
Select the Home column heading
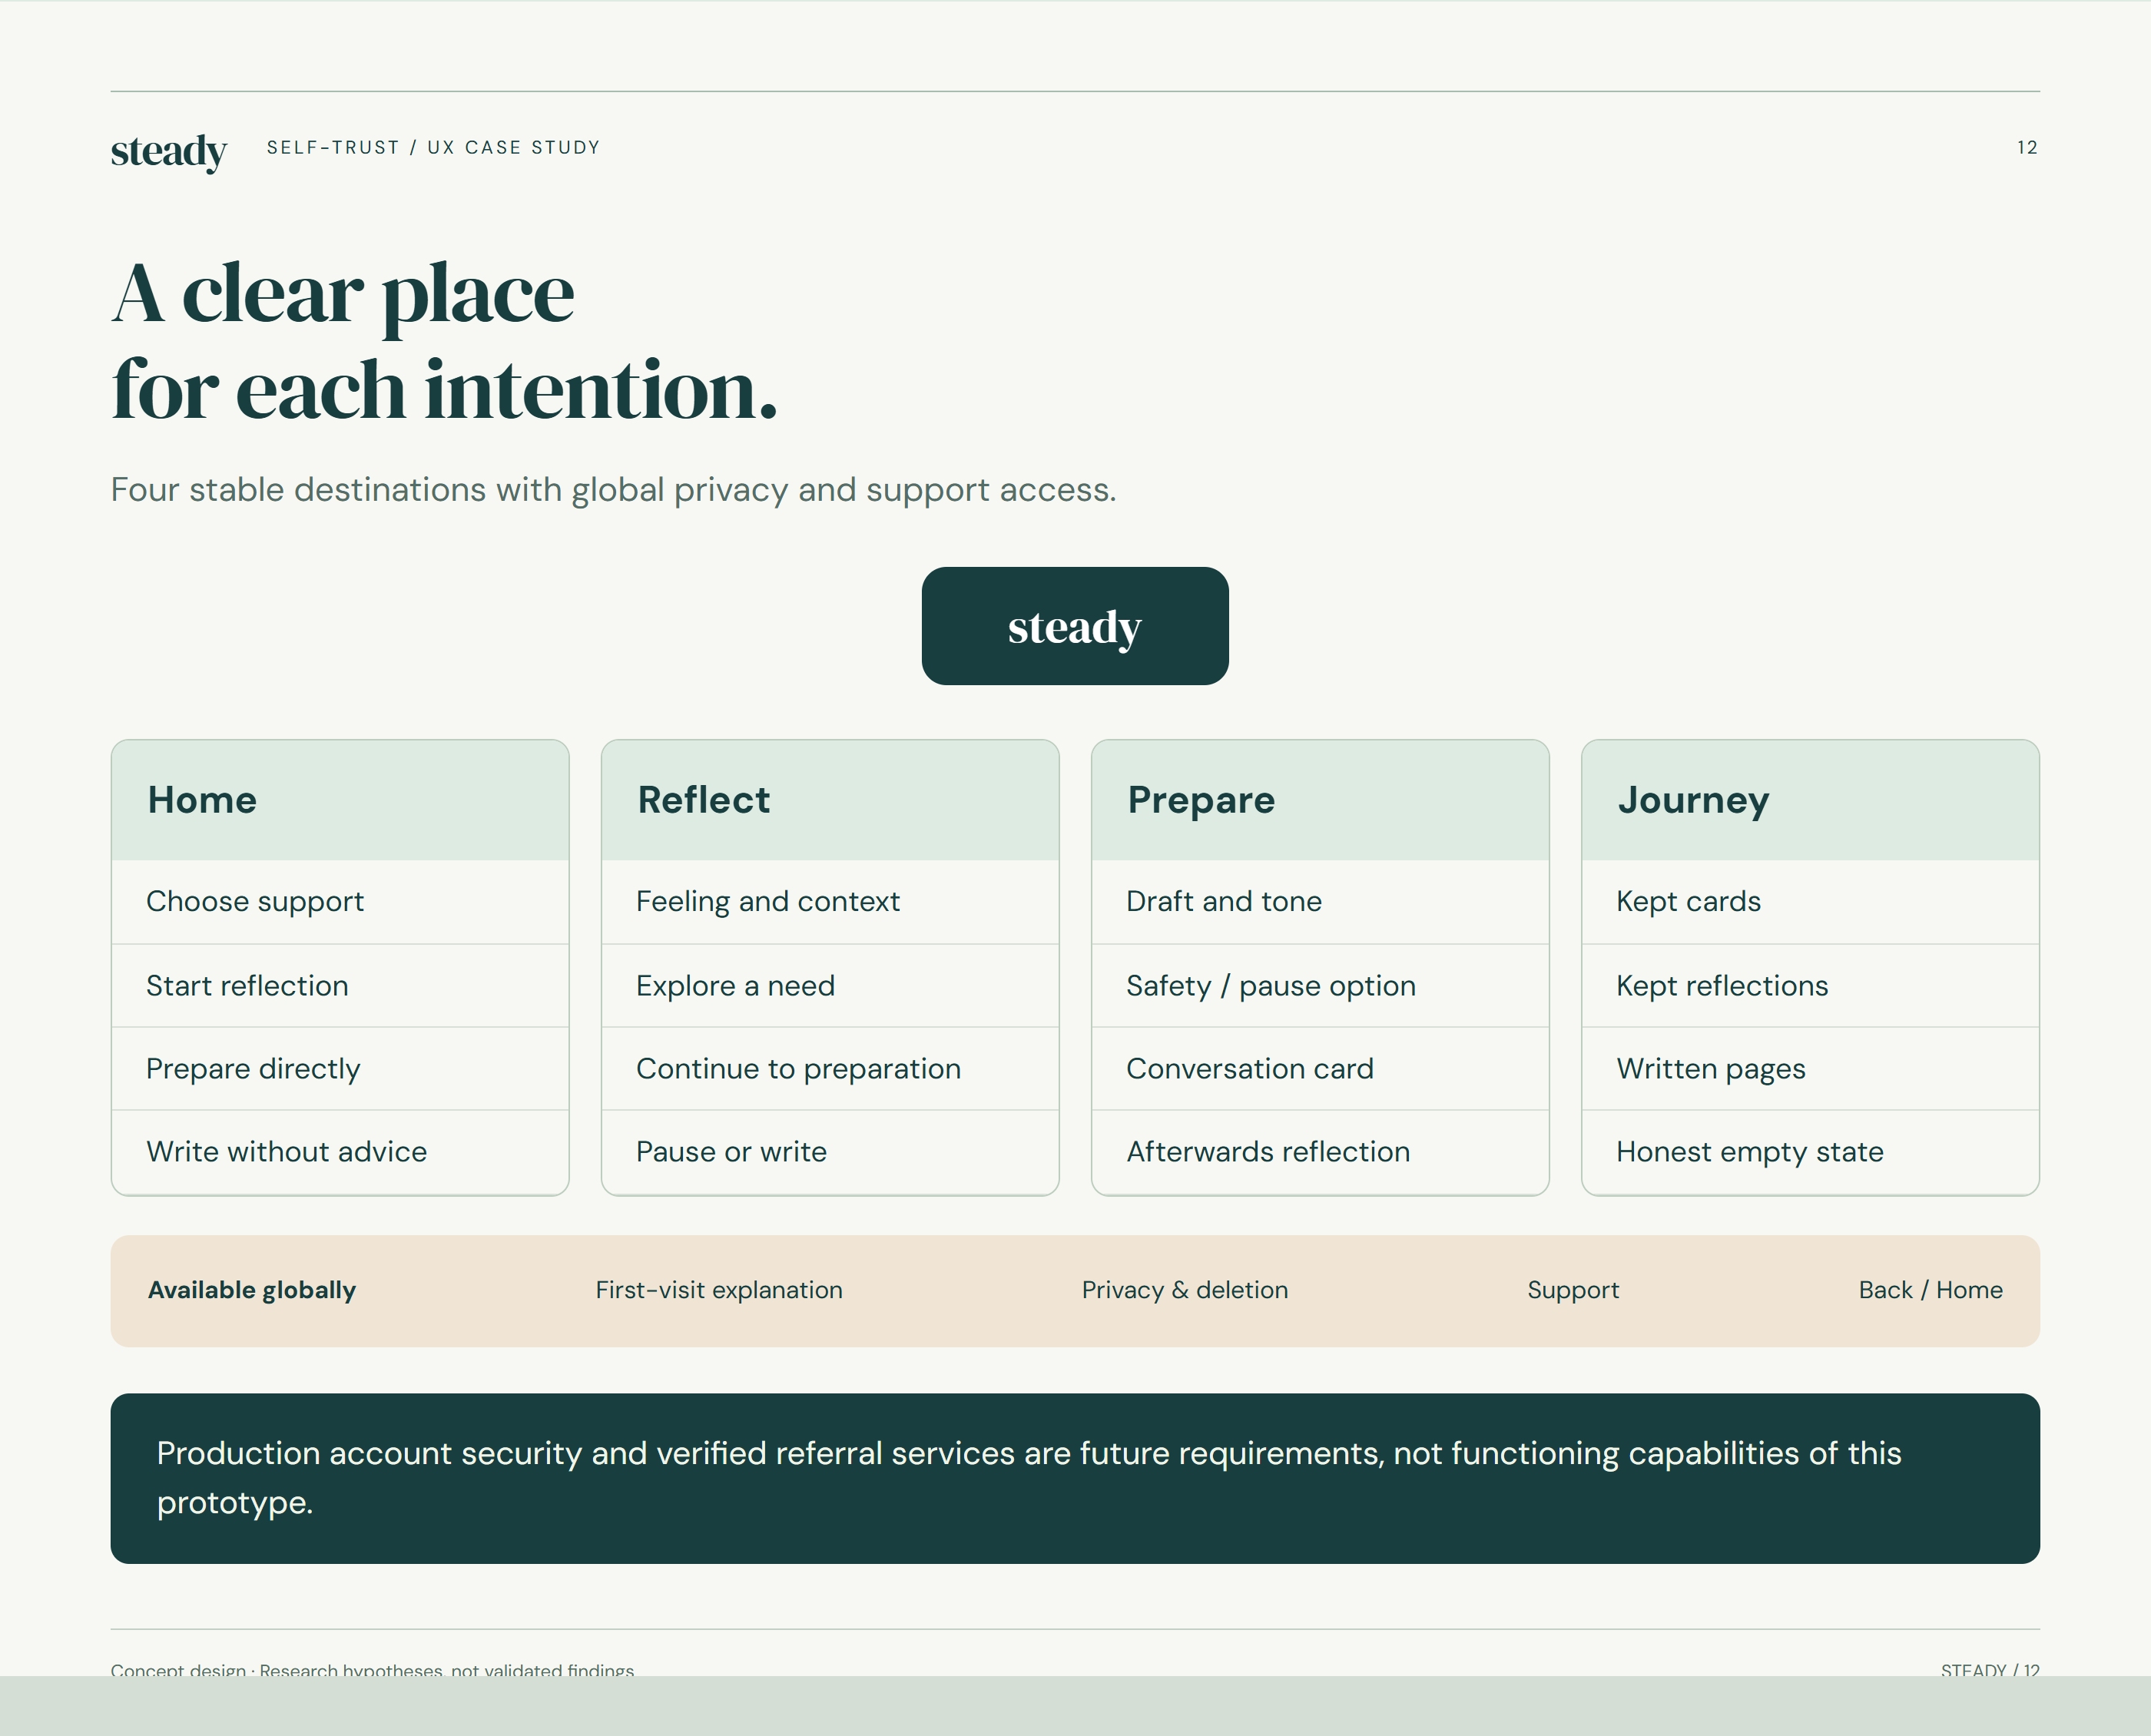pos(340,800)
